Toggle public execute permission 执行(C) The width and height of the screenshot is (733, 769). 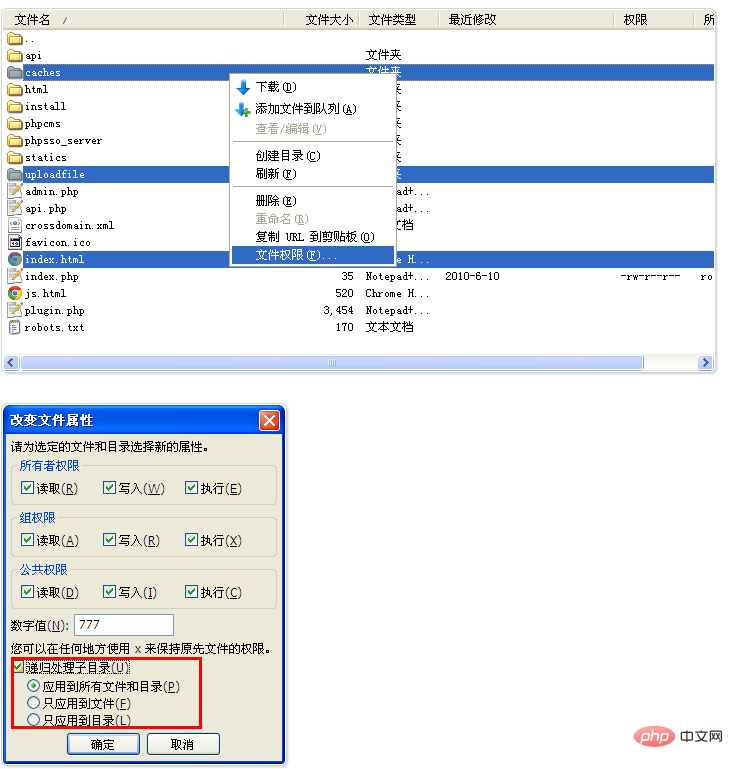(x=191, y=592)
